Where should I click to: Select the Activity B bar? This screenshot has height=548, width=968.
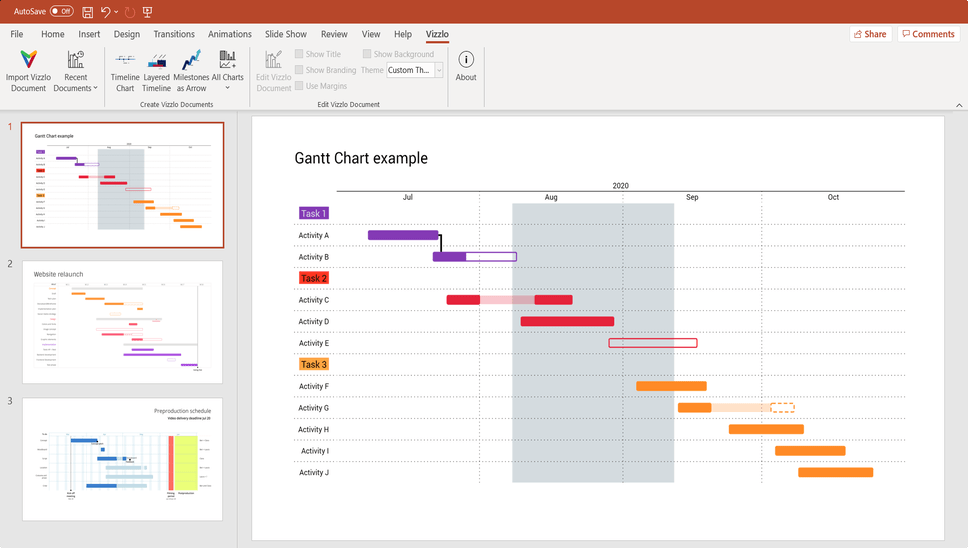pos(475,257)
